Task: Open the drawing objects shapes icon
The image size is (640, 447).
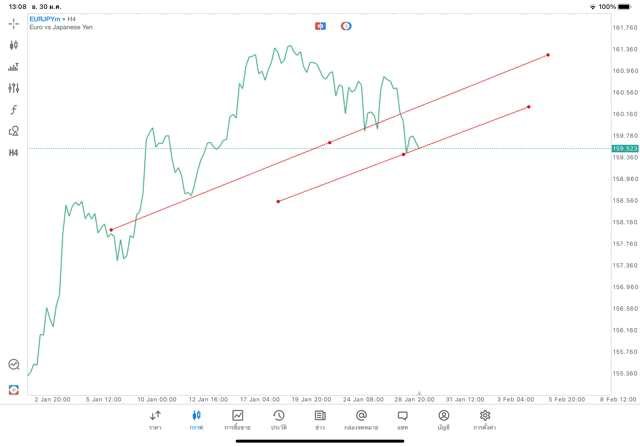Action: (x=14, y=131)
